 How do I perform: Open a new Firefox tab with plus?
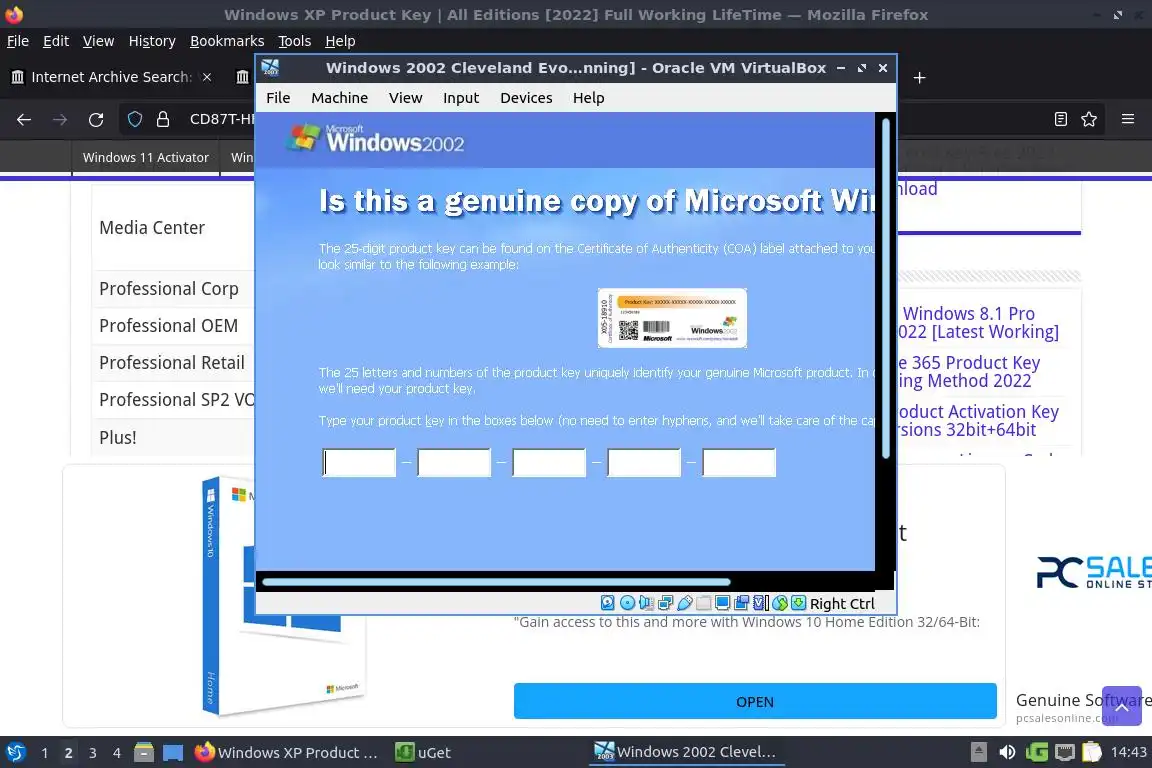click(919, 77)
